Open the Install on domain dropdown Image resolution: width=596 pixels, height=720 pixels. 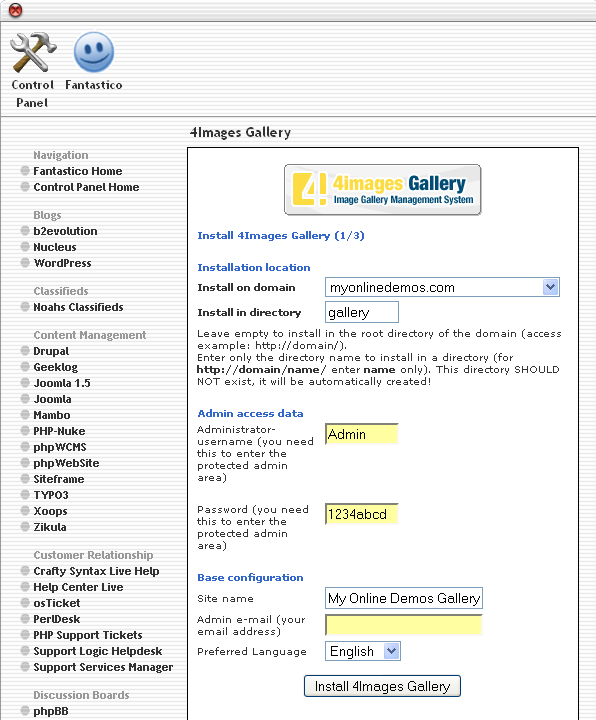click(x=442, y=287)
